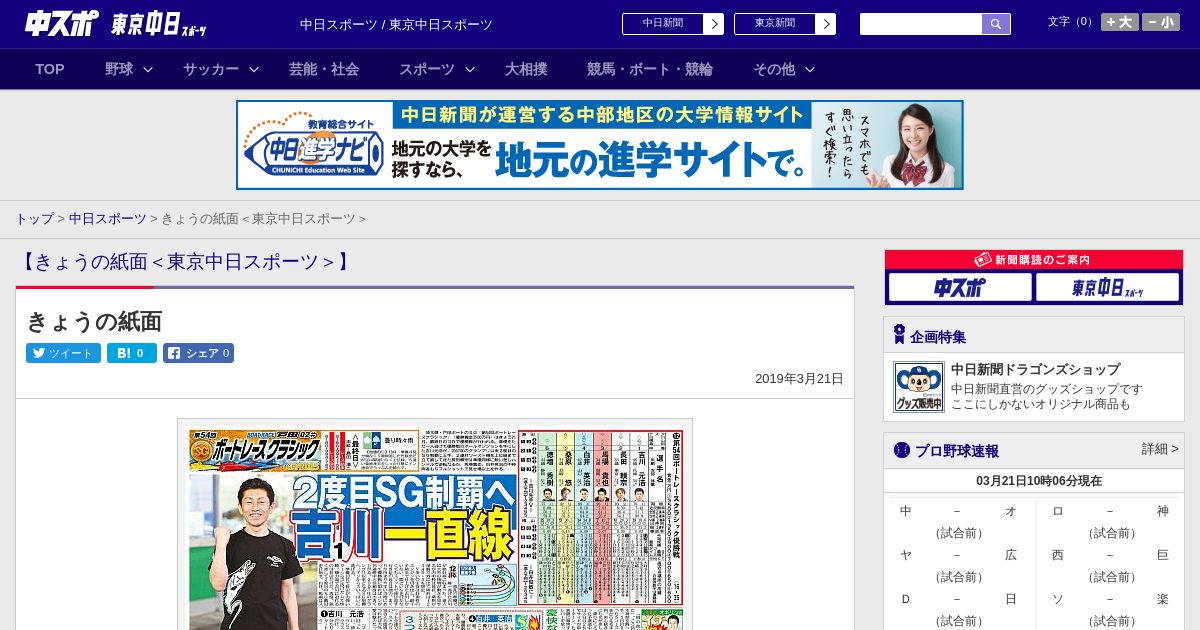Open 競馬・ボート・競輪 menu item
The width and height of the screenshot is (1200, 630).
pos(650,69)
